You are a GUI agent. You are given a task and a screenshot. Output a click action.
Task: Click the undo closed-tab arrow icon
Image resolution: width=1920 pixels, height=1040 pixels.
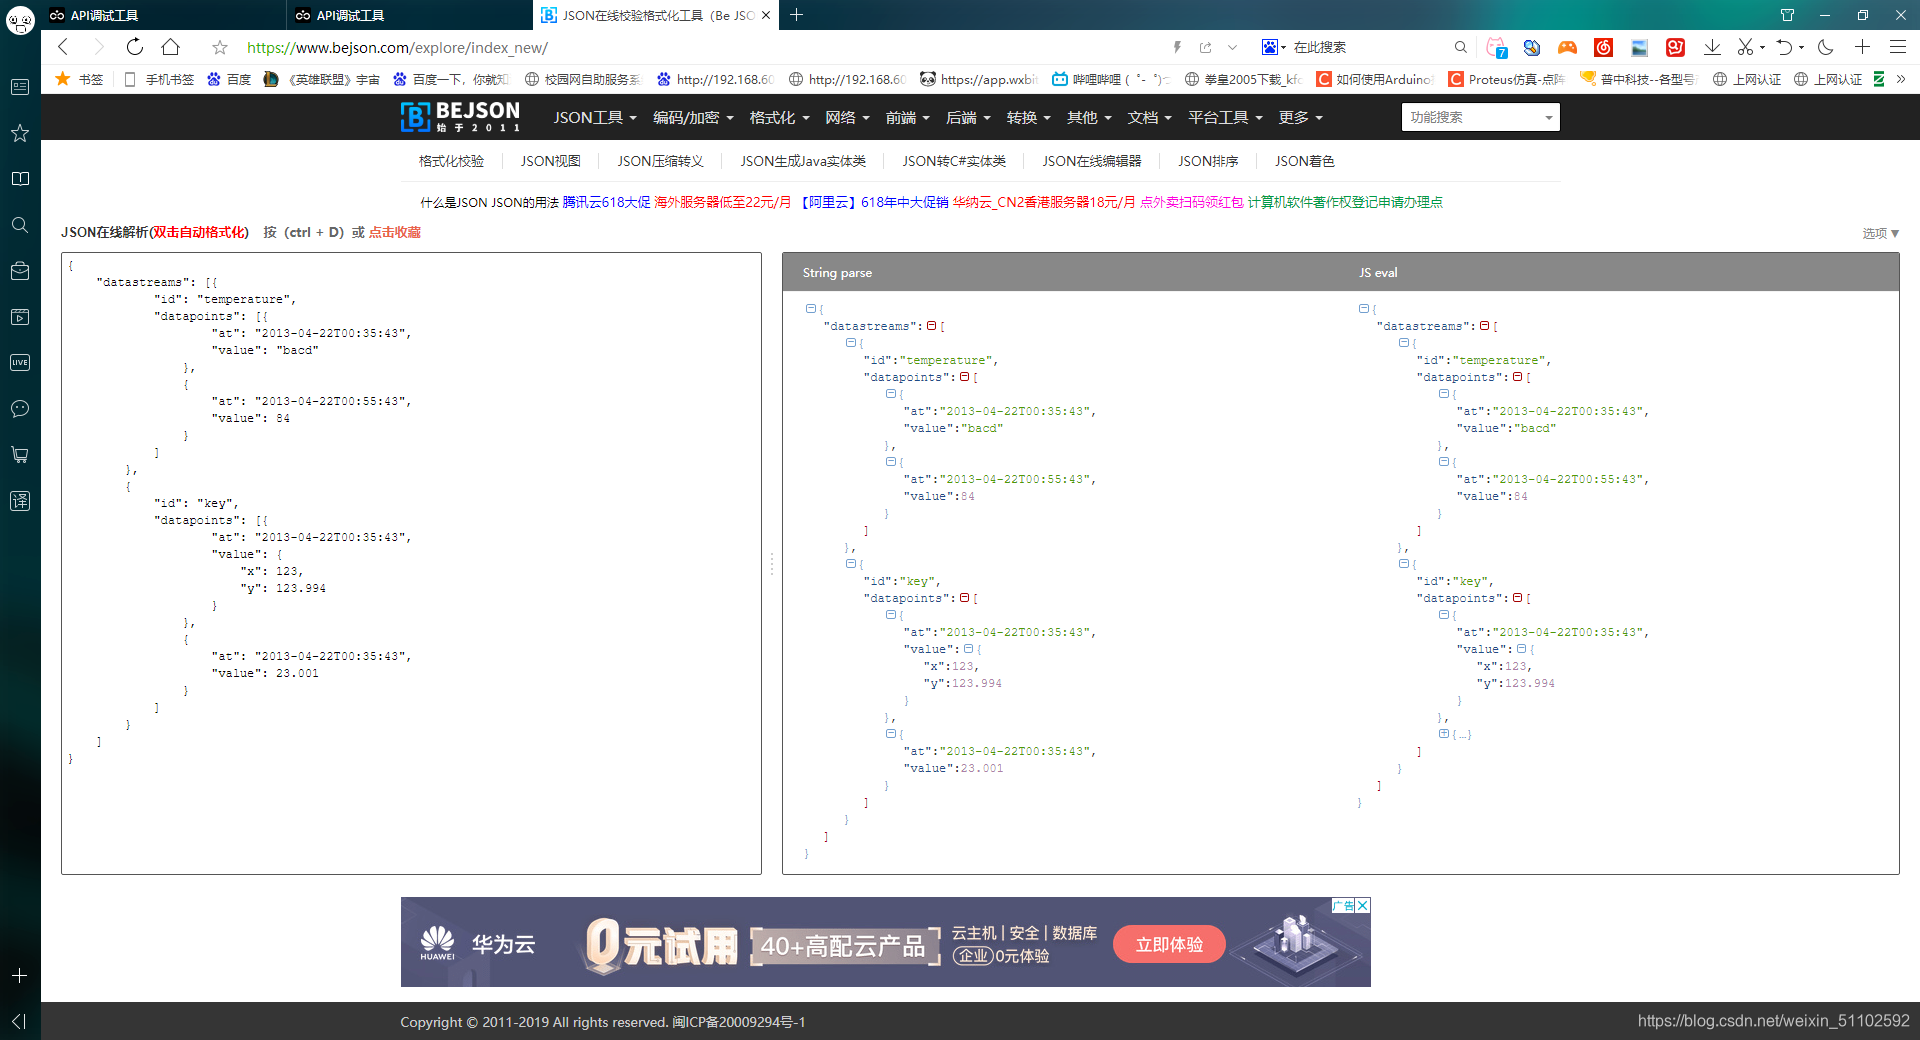coord(1784,47)
